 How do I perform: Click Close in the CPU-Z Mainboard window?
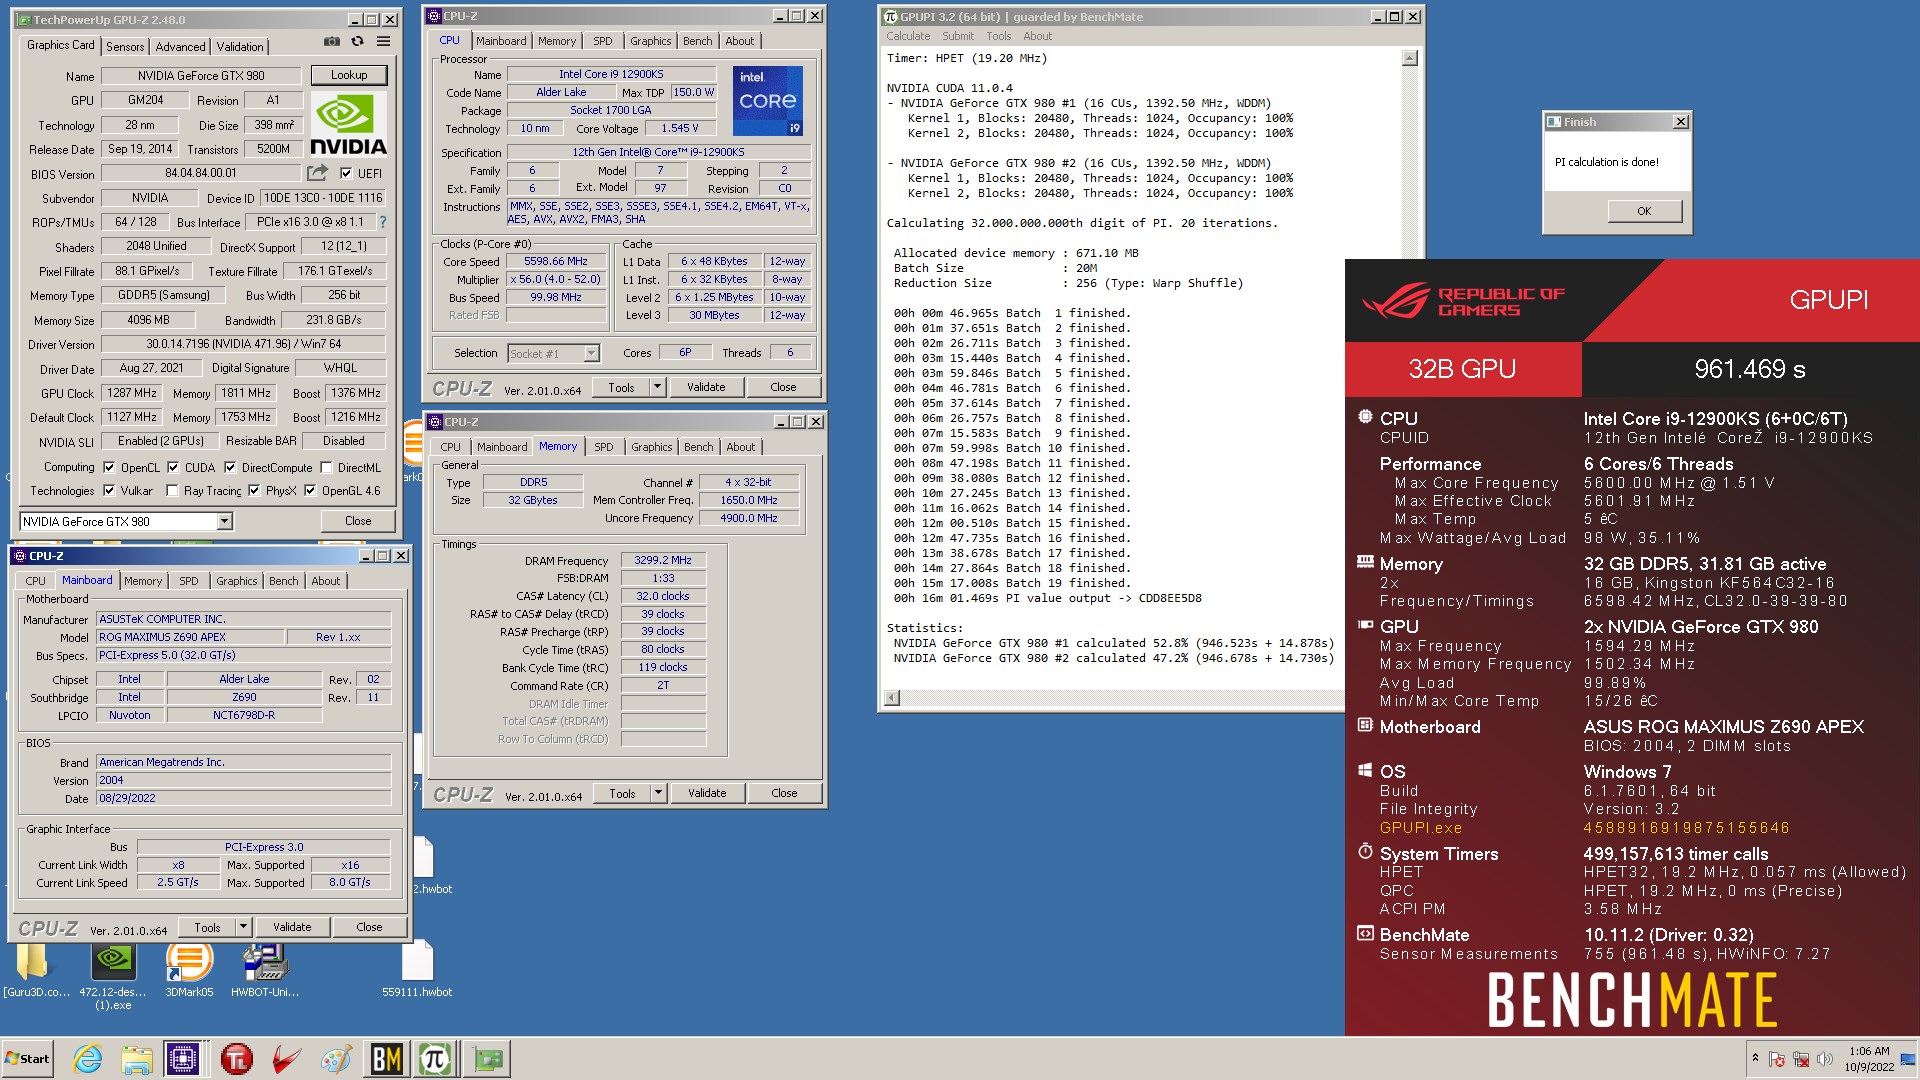pos(369,927)
